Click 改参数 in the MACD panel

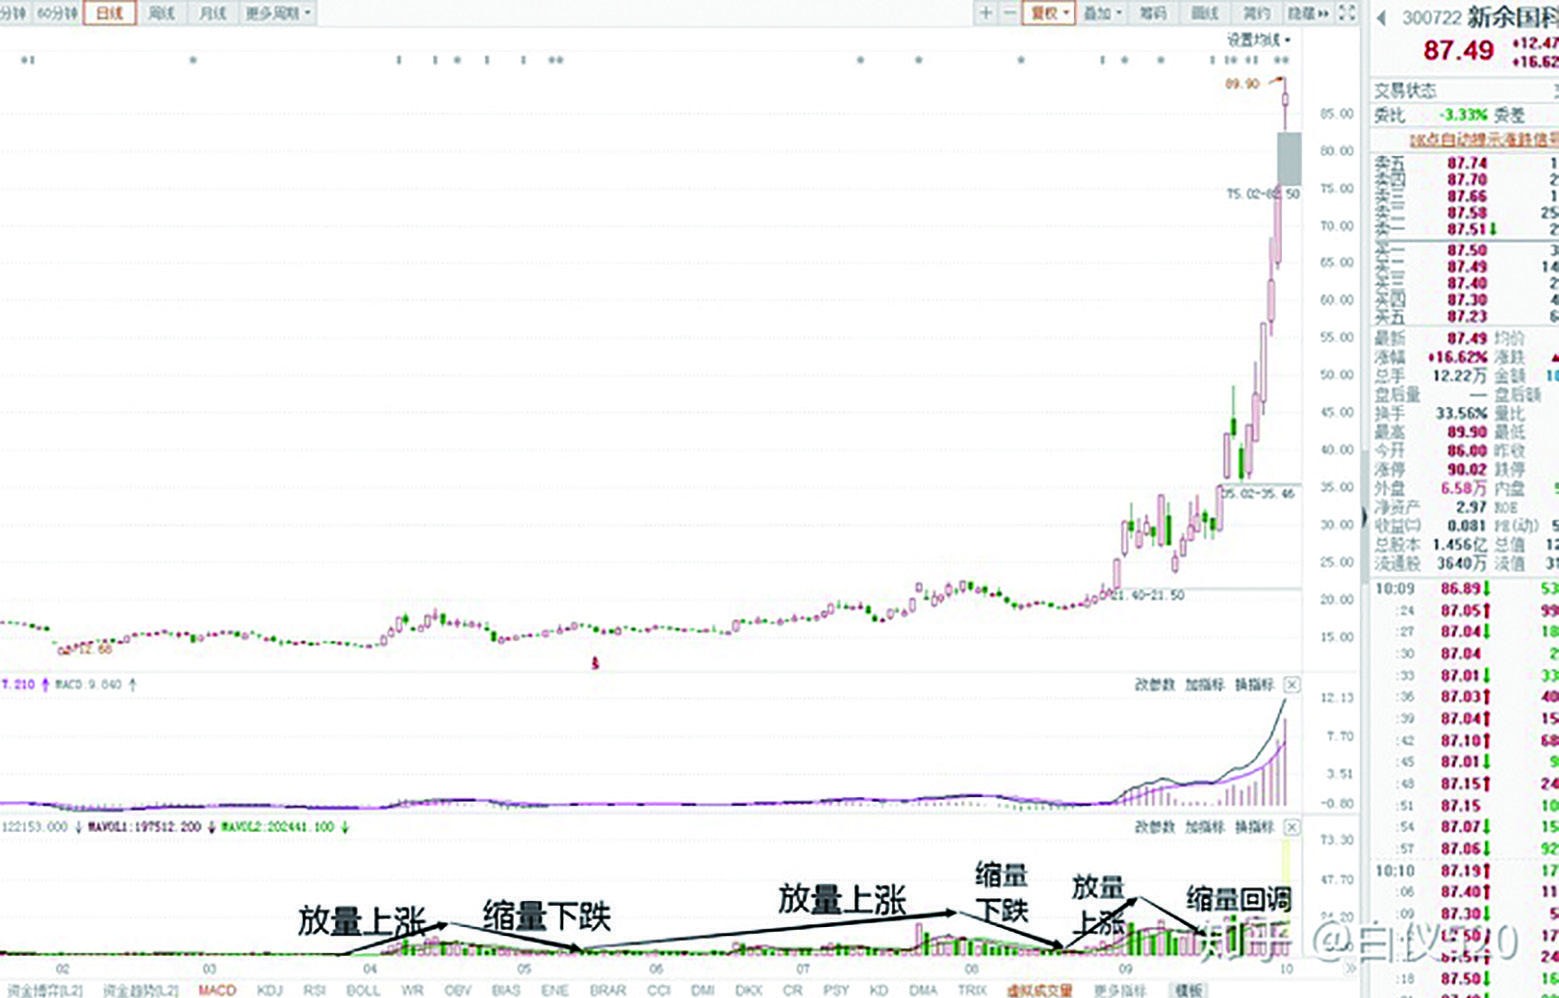click(1154, 685)
